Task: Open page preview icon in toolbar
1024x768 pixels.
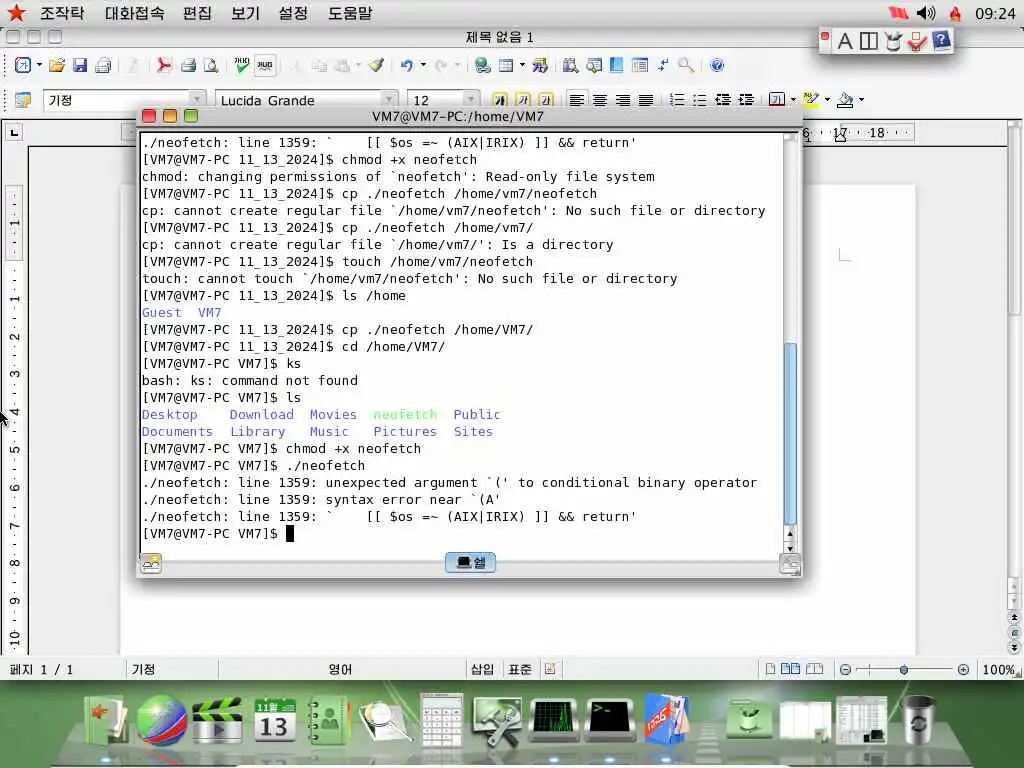Action: coord(210,65)
